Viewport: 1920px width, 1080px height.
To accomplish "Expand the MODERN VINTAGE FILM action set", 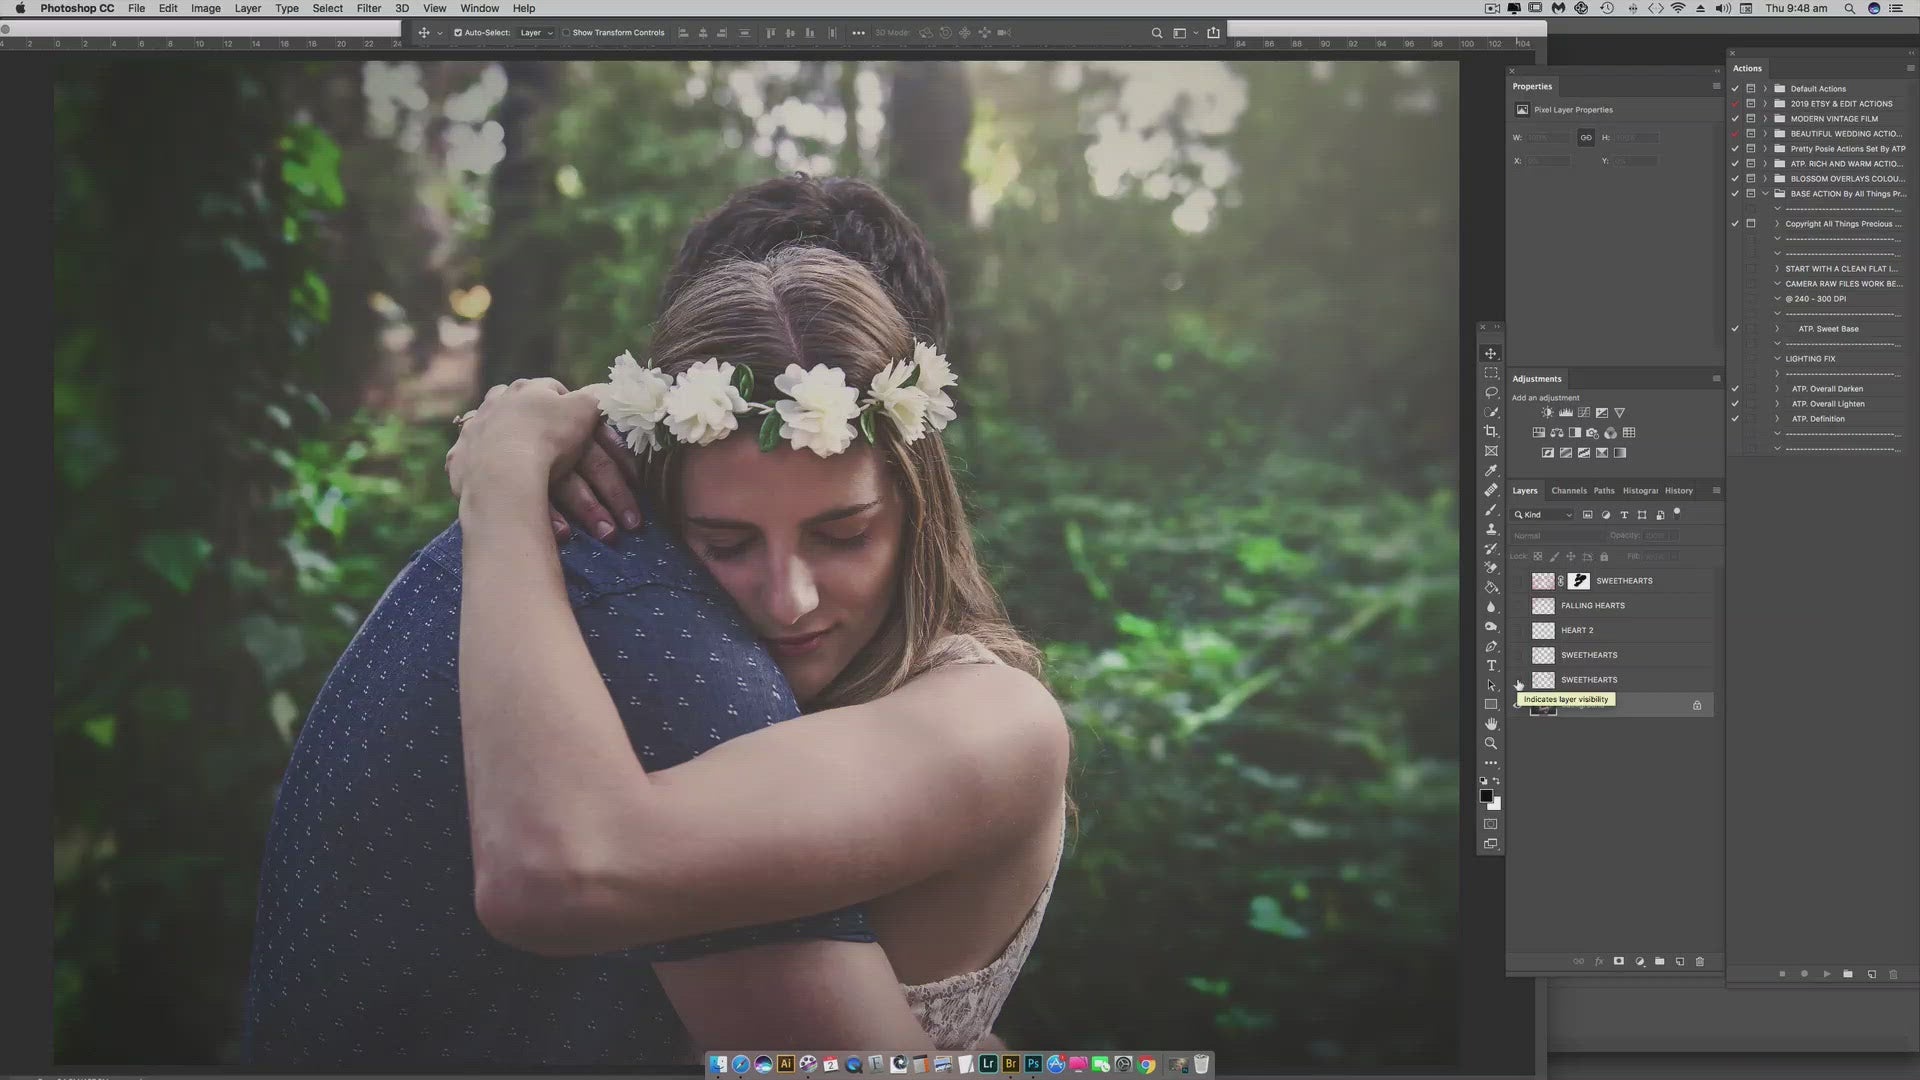I will (x=1765, y=119).
